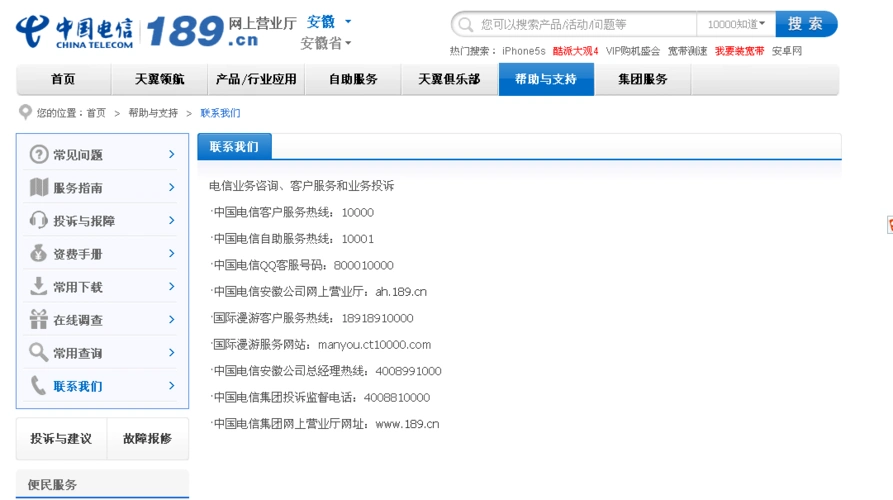Expand 常用查询 chevron arrow
893x500 pixels.
[171, 353]
